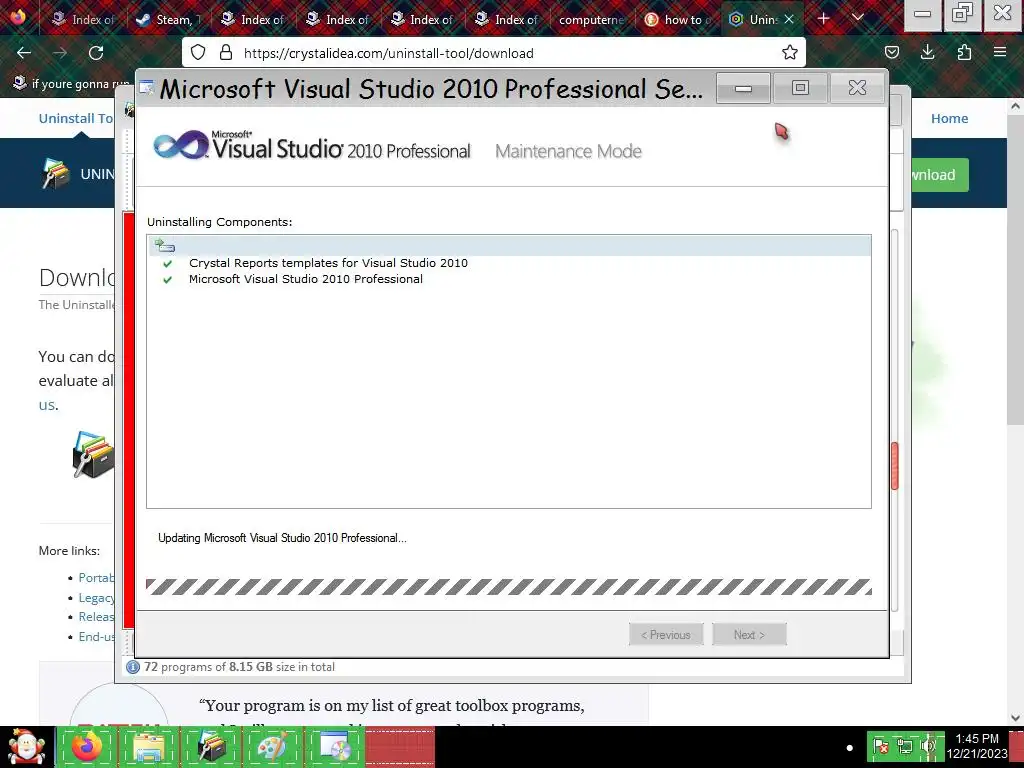Click 'Updating Microsoft Visual Studio 2010 Professional...' status
This screenshot has width=1024, height=768.
[x=282, y=537]
